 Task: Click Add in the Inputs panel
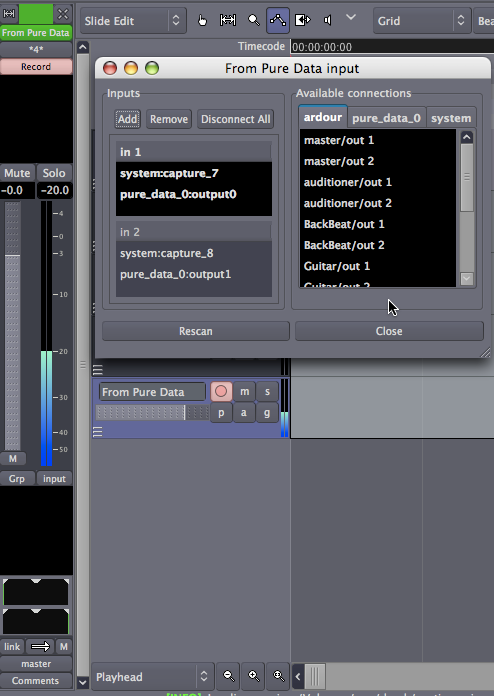(127, 119)
